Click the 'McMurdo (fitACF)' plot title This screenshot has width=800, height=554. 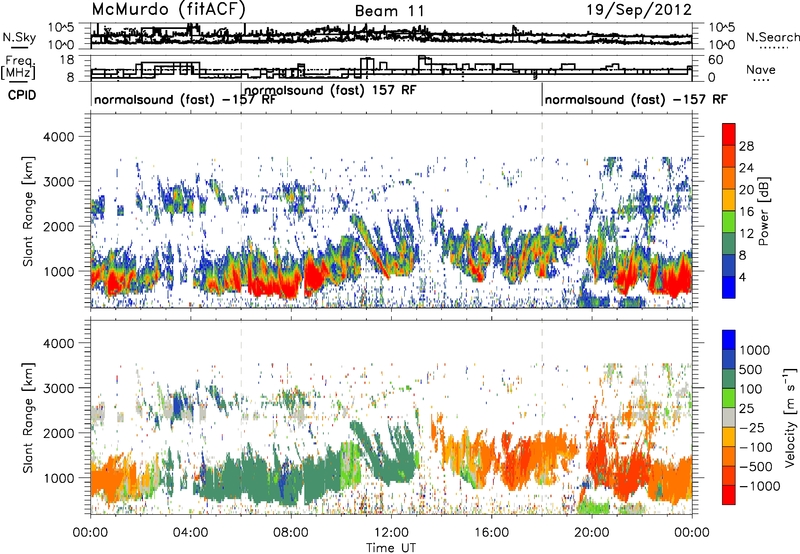[168, 9]
